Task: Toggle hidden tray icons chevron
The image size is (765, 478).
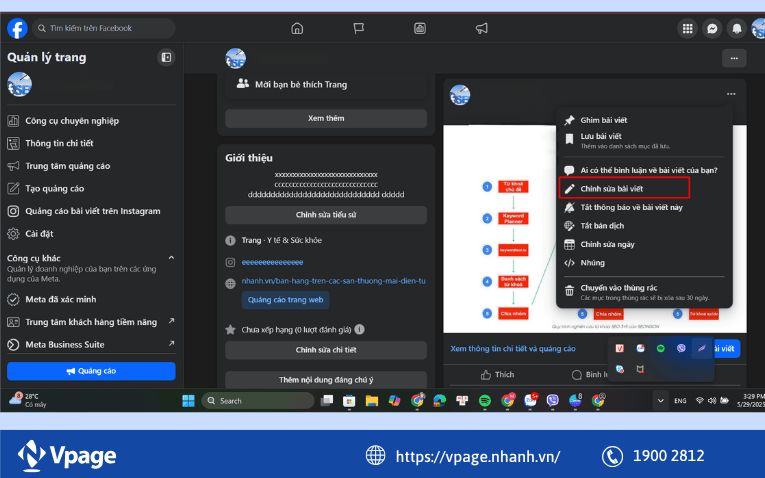Action: [660, 401]
